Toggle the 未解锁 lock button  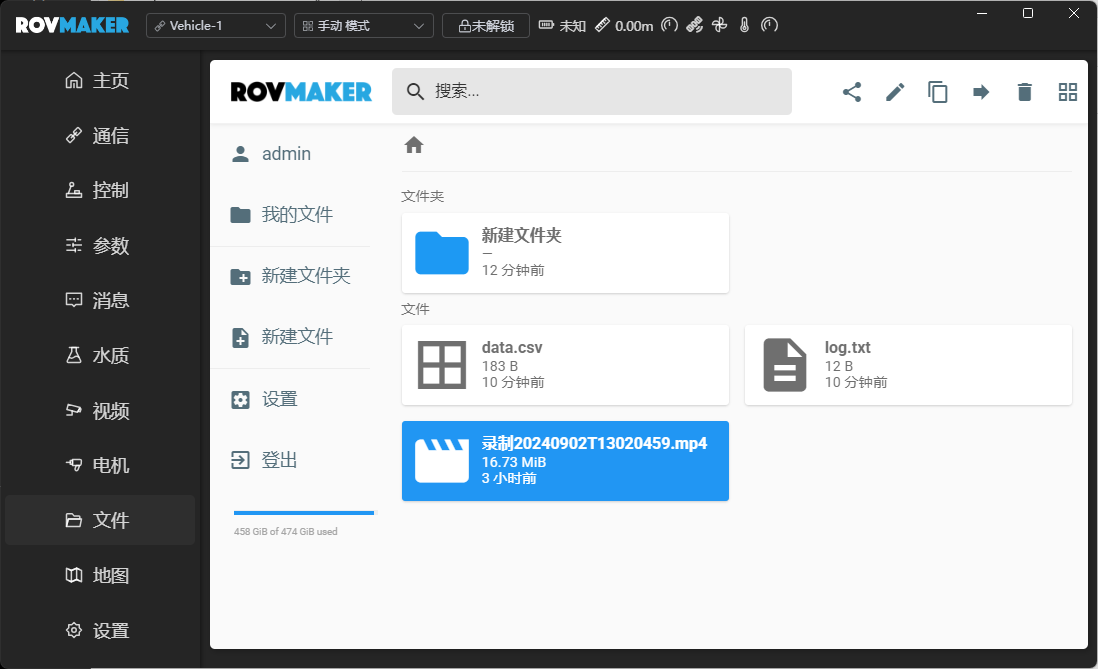pos(486,25)
